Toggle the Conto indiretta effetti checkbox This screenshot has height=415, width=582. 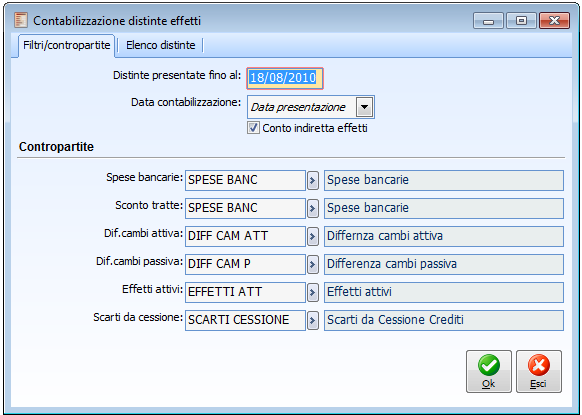(x=253, y=128)
